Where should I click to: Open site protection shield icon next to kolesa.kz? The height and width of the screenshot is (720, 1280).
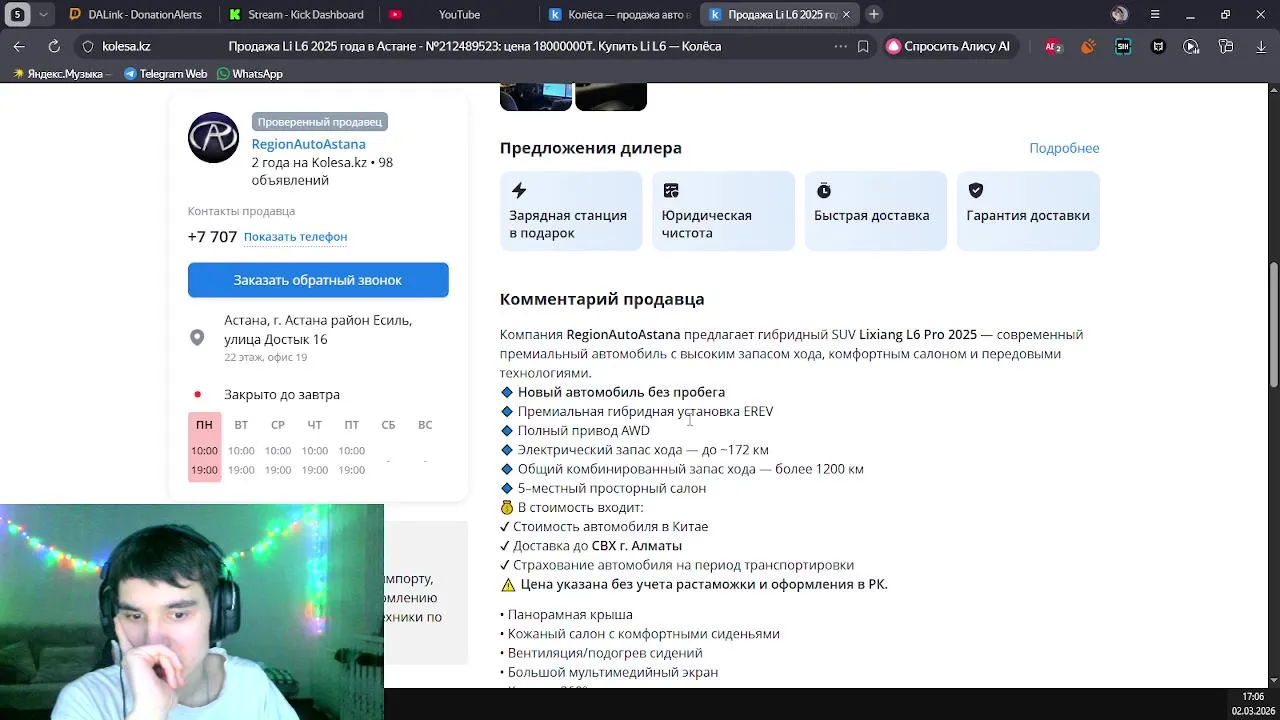pyautogui.click(x=88, y=46)
